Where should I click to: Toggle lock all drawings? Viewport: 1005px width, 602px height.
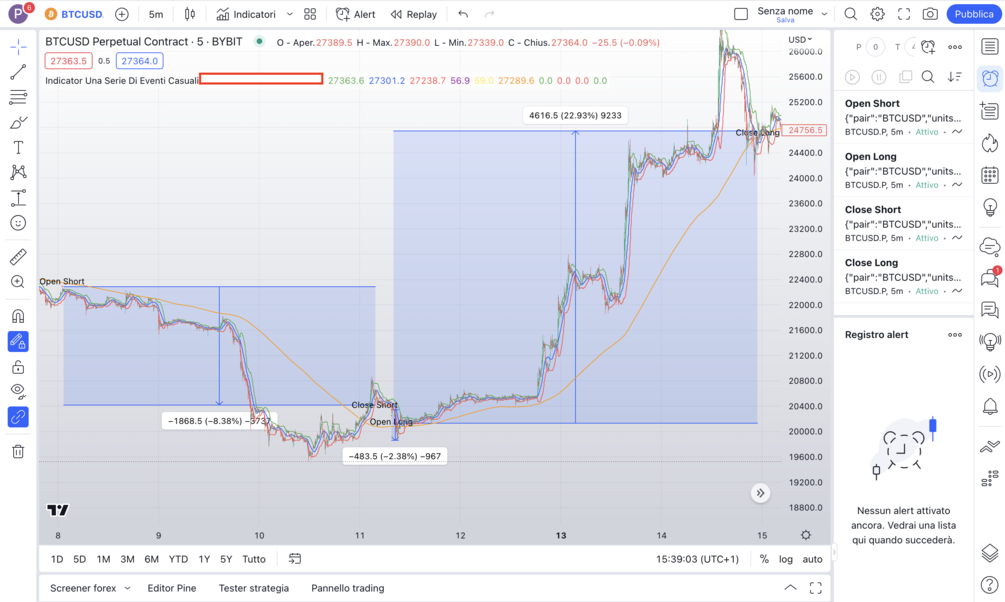(x=18, y=367)
